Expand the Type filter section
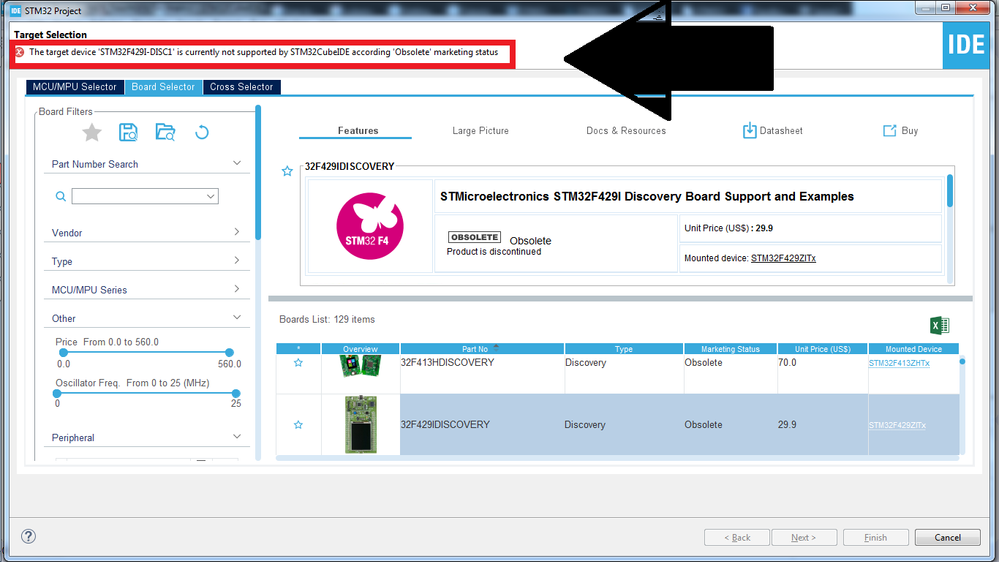Screen dimensions: 999x562 point(237,261)
